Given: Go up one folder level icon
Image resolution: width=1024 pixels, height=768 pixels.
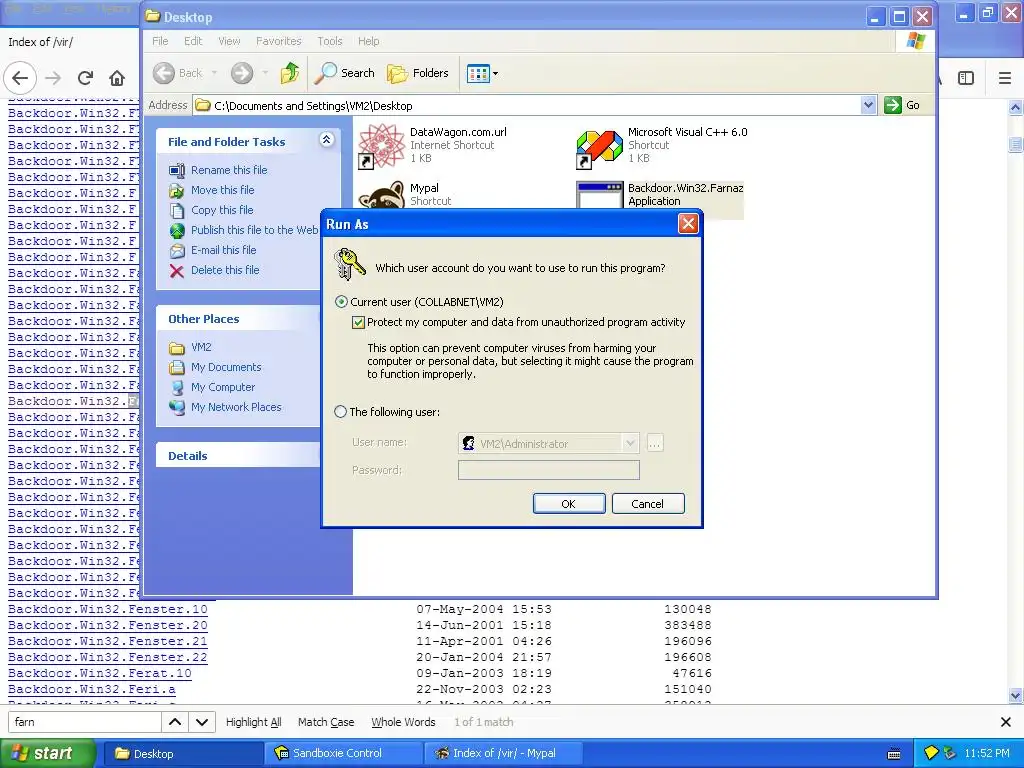Looking at the screenshot, I should (x=289, y=73).
